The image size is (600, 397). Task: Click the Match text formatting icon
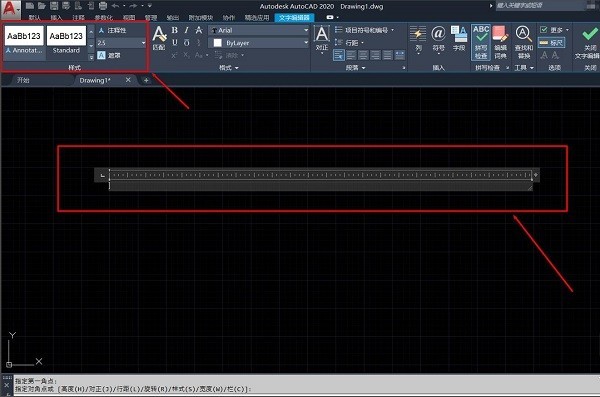click(159, 38)
